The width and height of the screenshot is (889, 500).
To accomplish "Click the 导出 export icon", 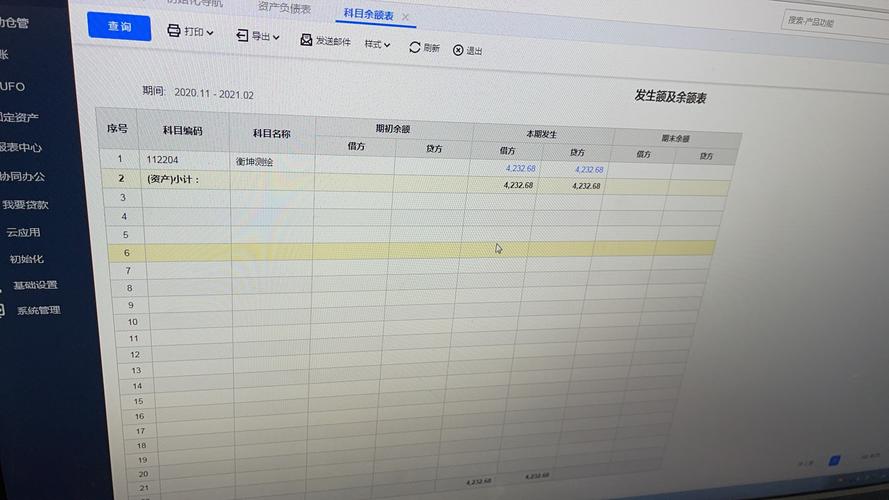I will click(242, 36).
